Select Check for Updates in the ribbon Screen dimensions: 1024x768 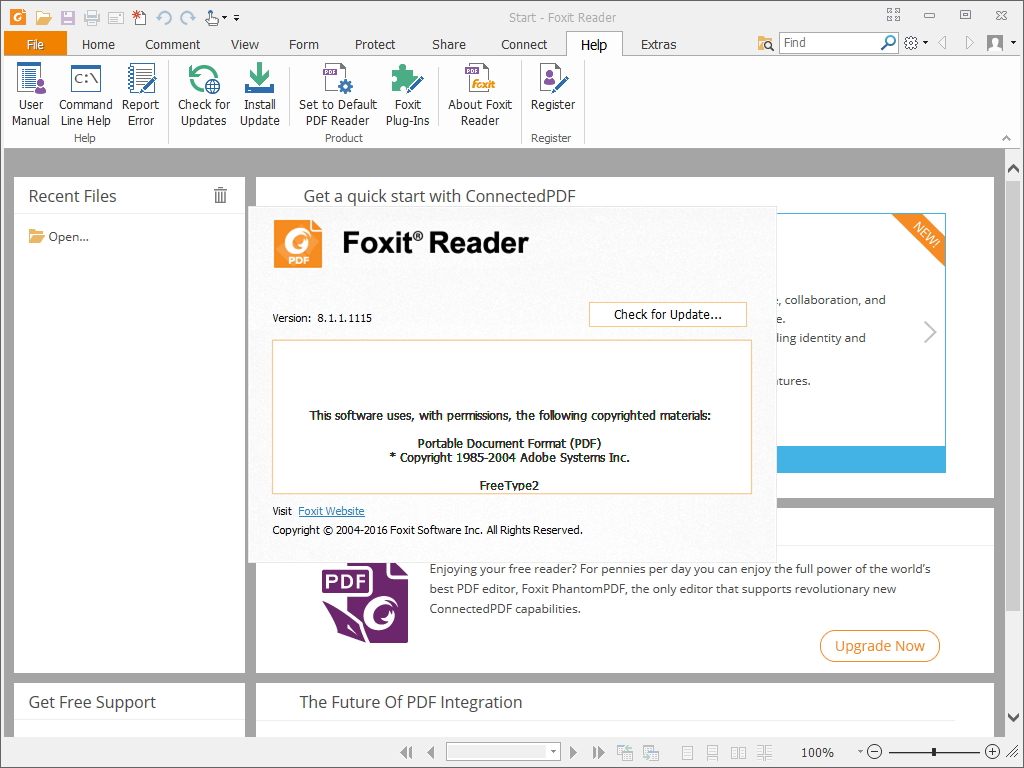pyautogui.click(x=203, y=94)
